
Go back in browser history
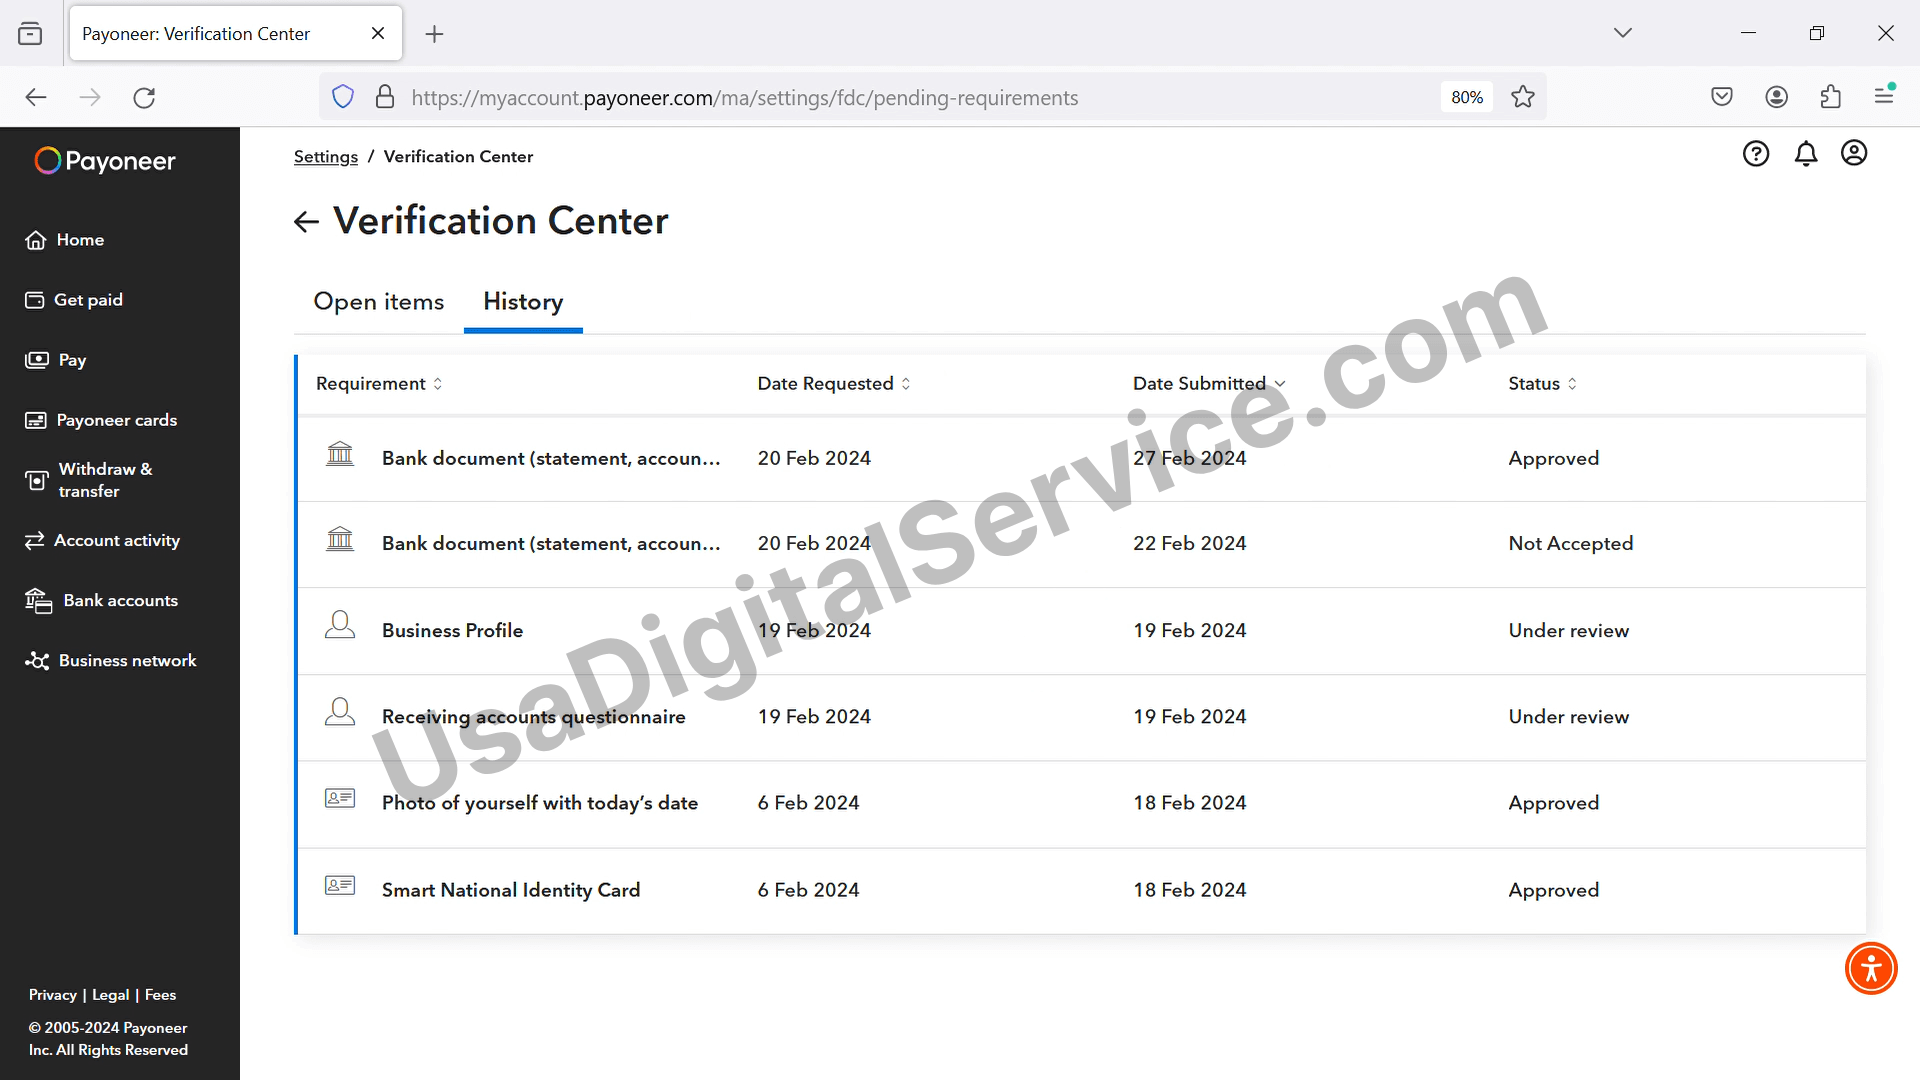[x=36, y=97]
